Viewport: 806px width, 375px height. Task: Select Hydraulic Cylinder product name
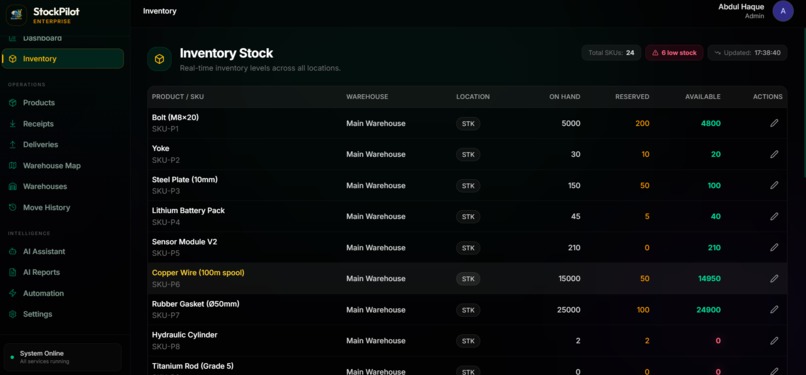pos(185,335)
